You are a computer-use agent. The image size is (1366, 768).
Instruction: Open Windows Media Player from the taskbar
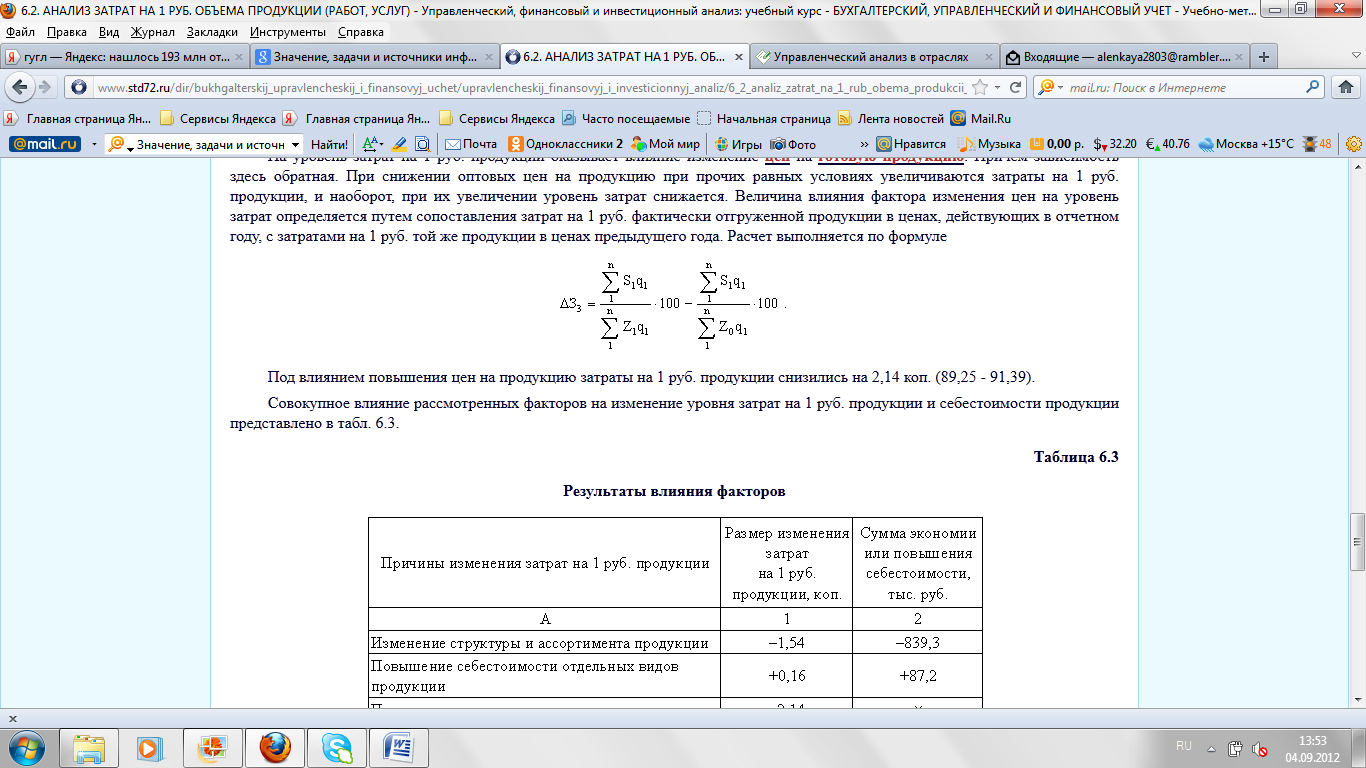(151, 747)
